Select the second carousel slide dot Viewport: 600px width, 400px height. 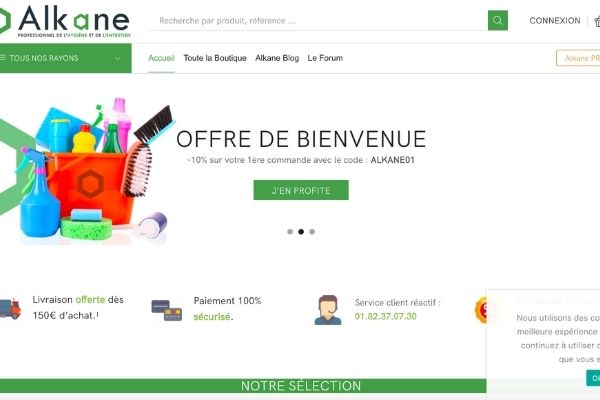(301, 232)
